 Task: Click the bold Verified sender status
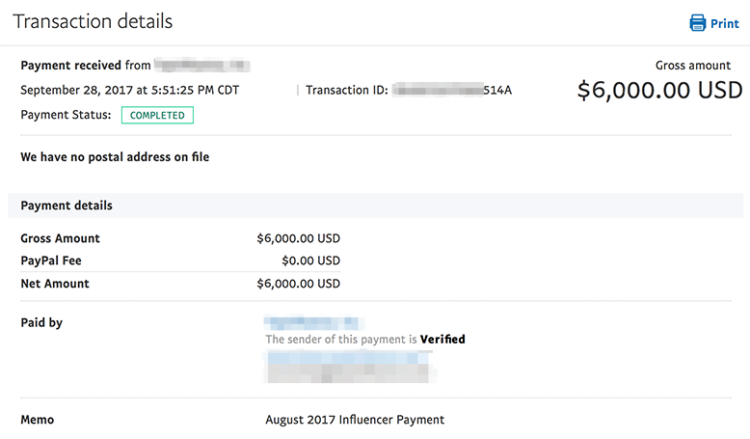click(x=442, y=339)
